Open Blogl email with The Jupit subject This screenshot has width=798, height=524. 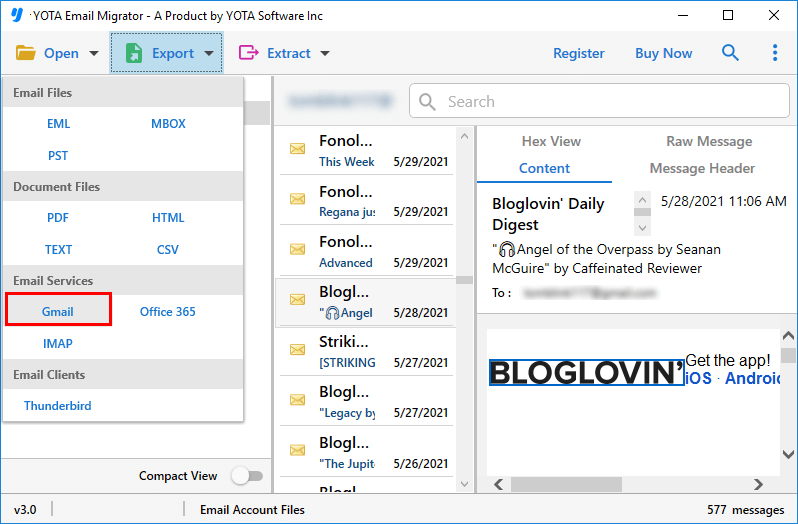point(366,452)
